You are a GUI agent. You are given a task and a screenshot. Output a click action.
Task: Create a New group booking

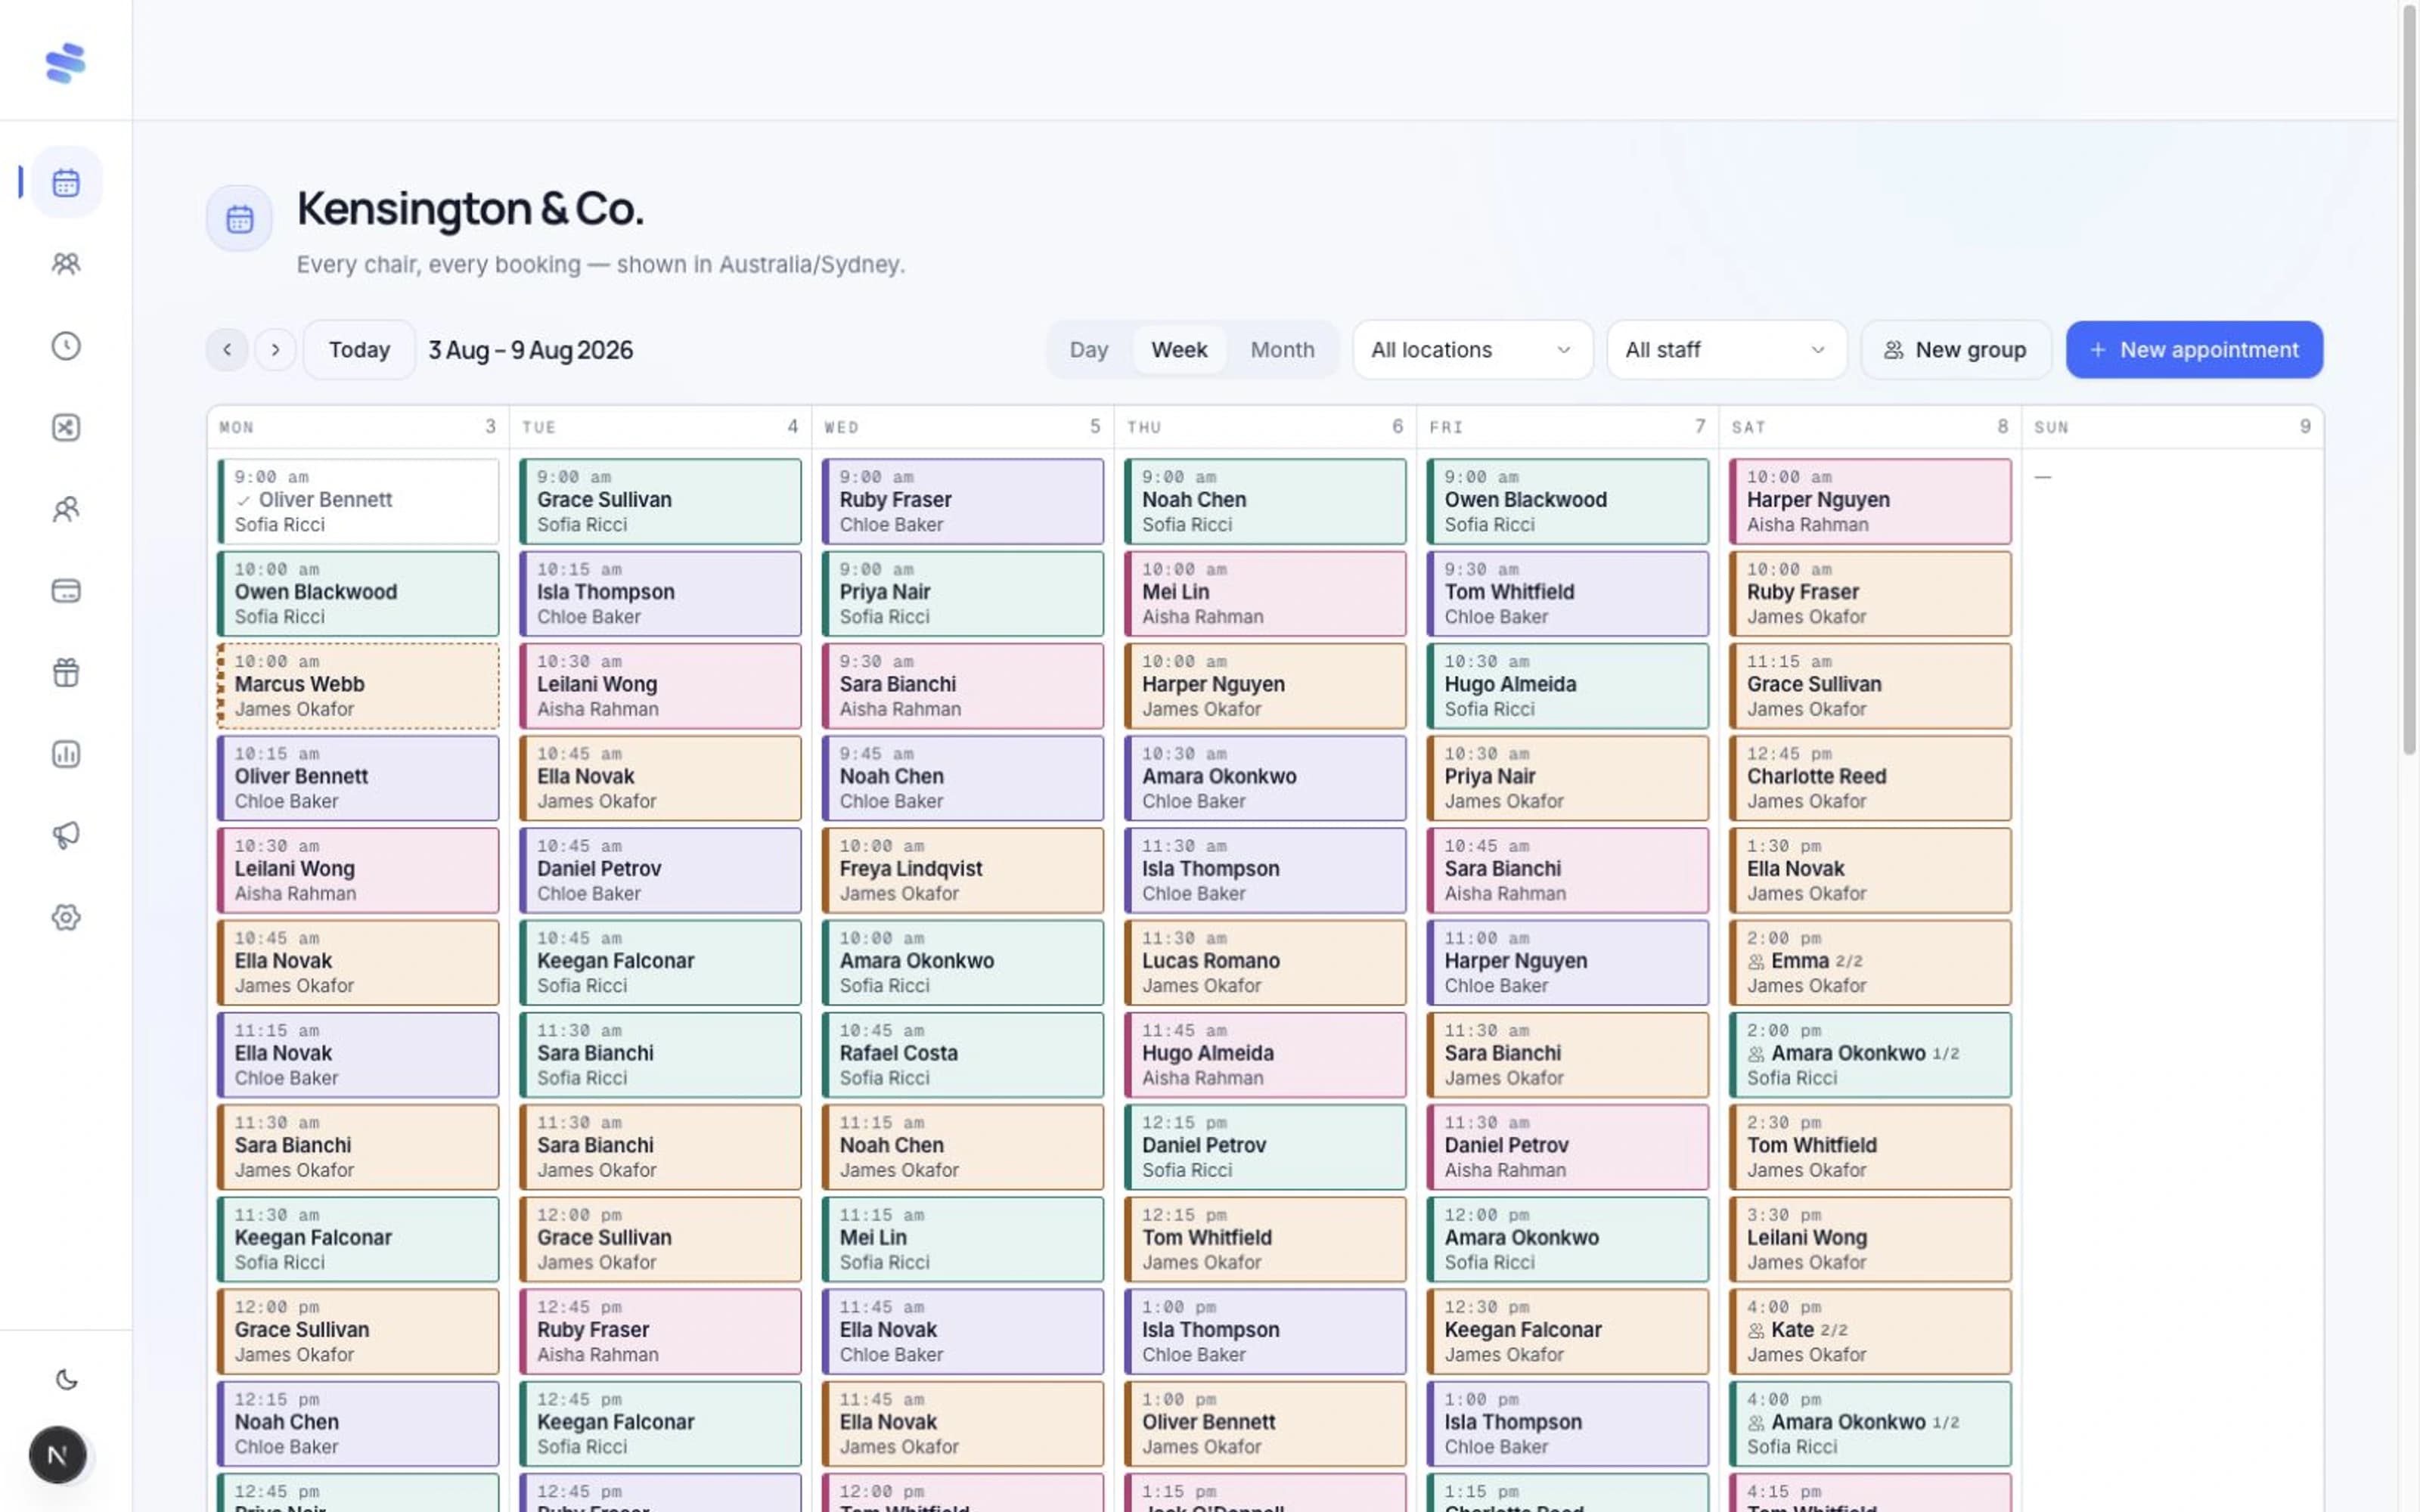point(1955,350)
